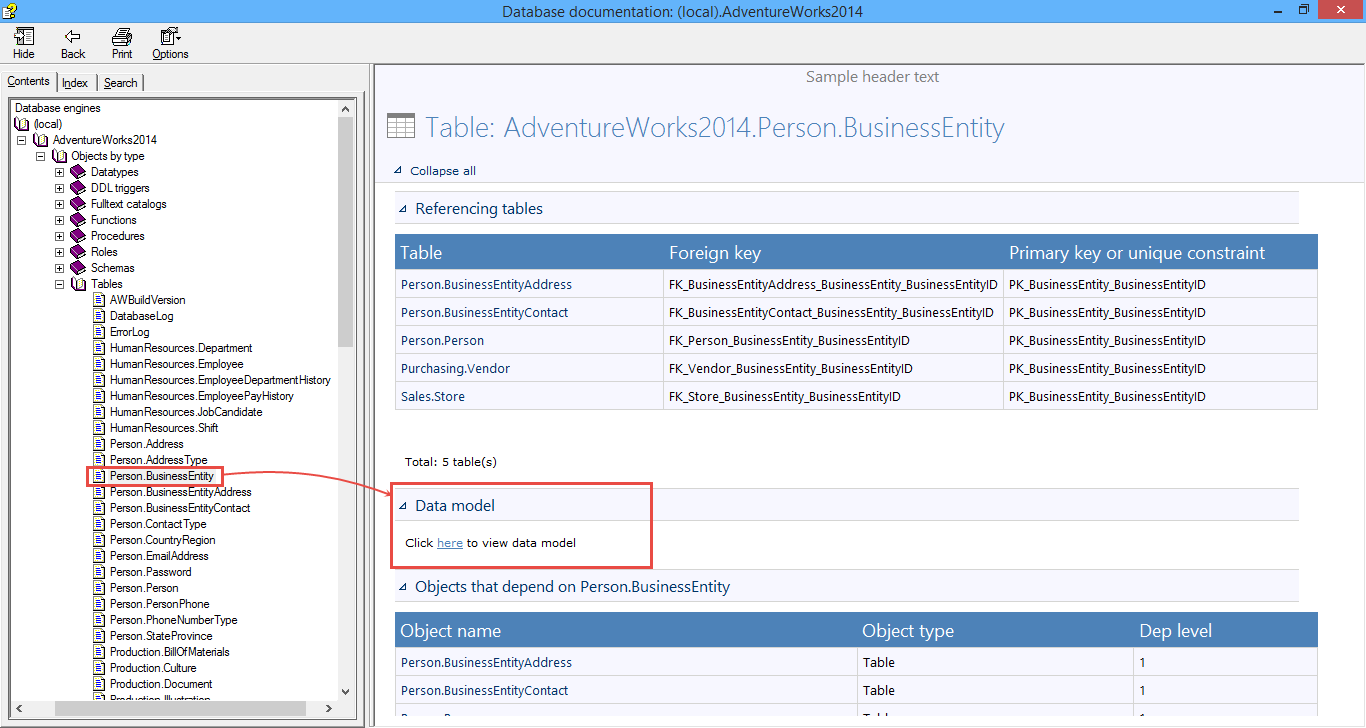Image resolution: width=1366 pixels, height=728 pixels.
Task: Click the Objects by type book icon
Action: click(60, 156)
